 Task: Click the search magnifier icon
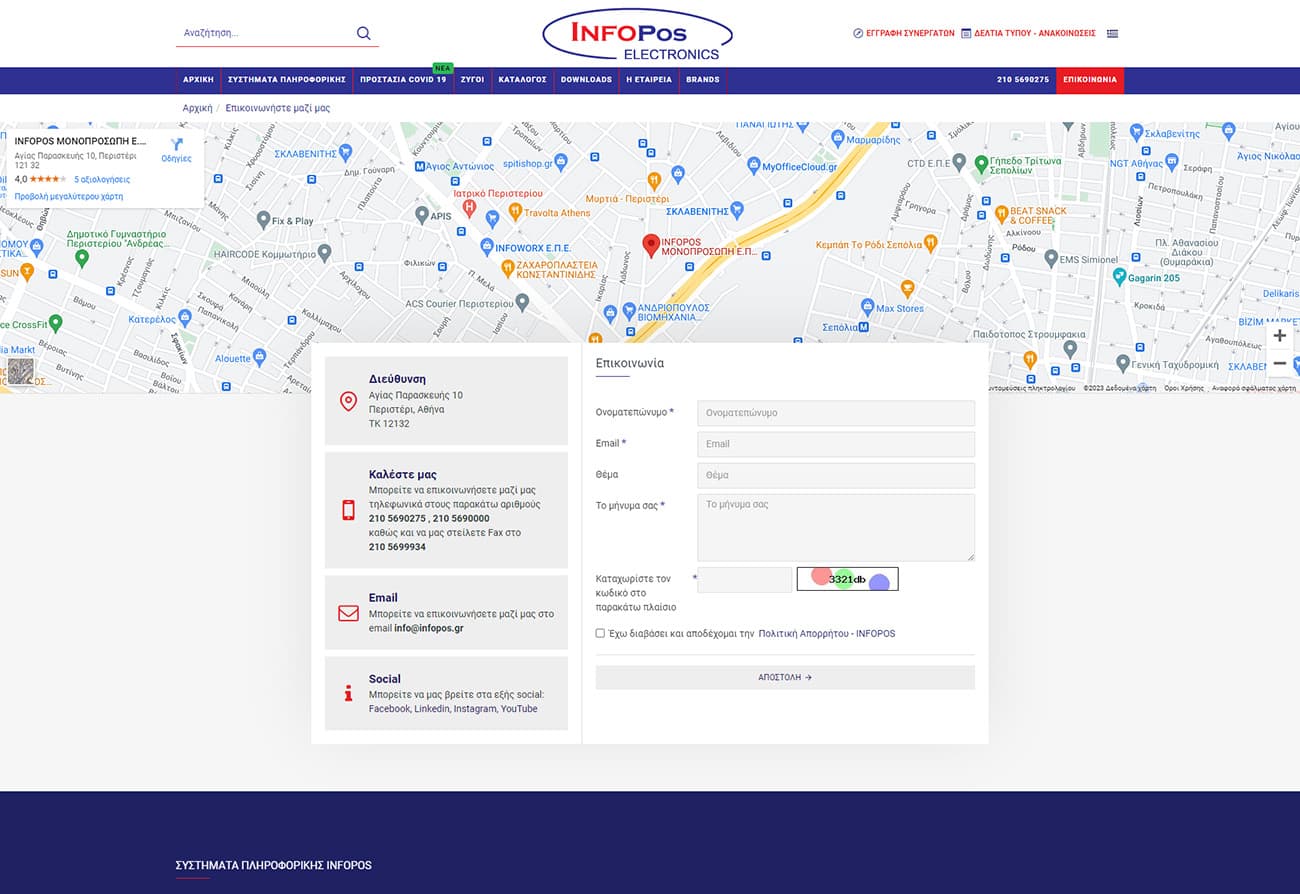coord(363,33)
